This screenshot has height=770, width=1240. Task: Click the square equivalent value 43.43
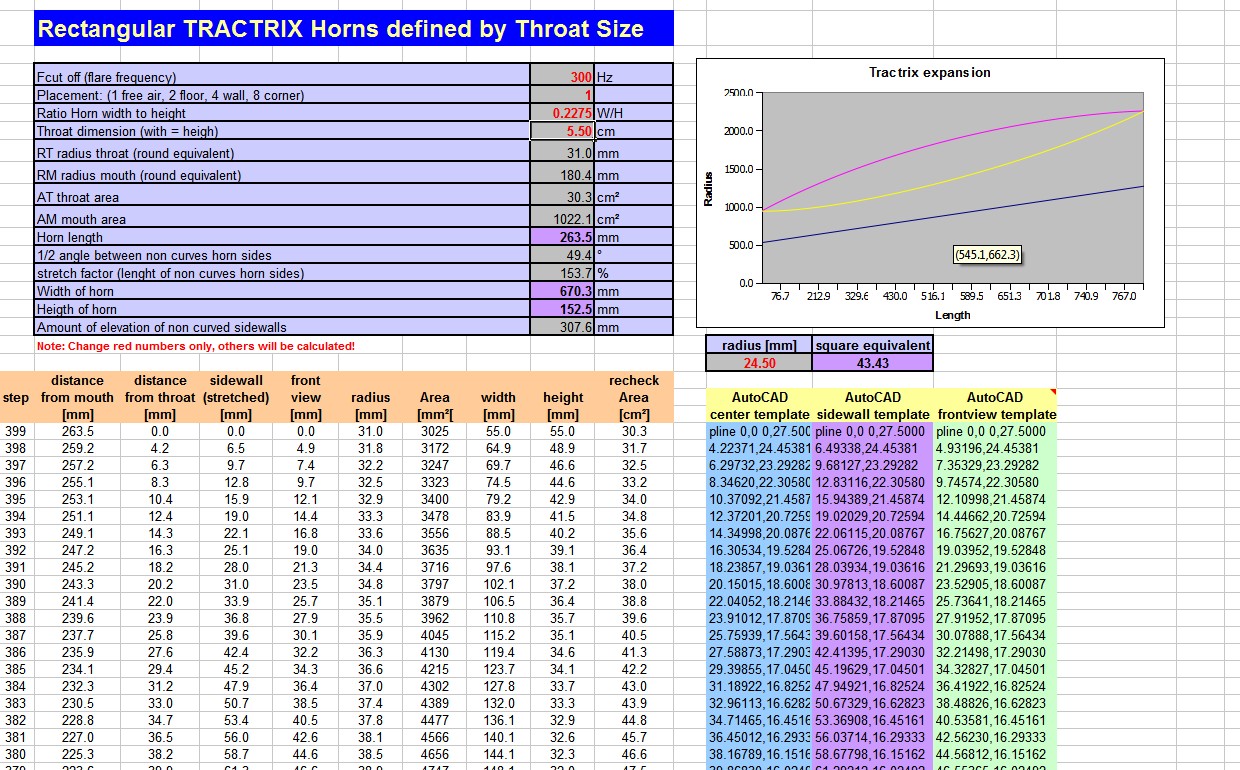click(873, 363)
